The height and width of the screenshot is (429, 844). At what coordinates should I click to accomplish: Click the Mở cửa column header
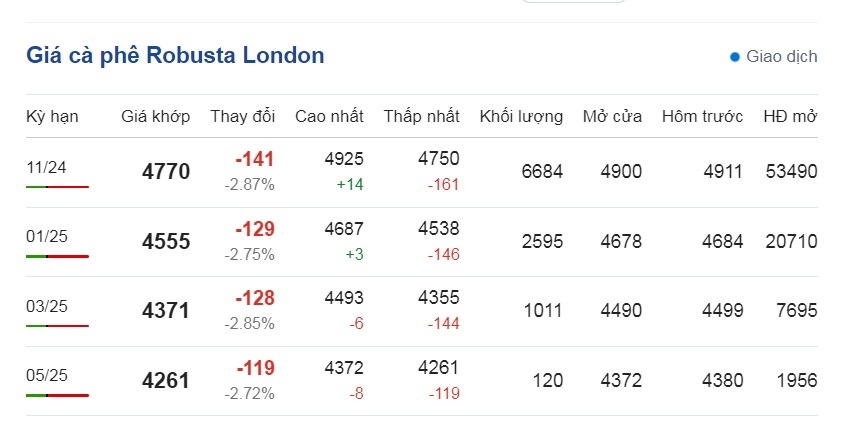coord(613,116)
